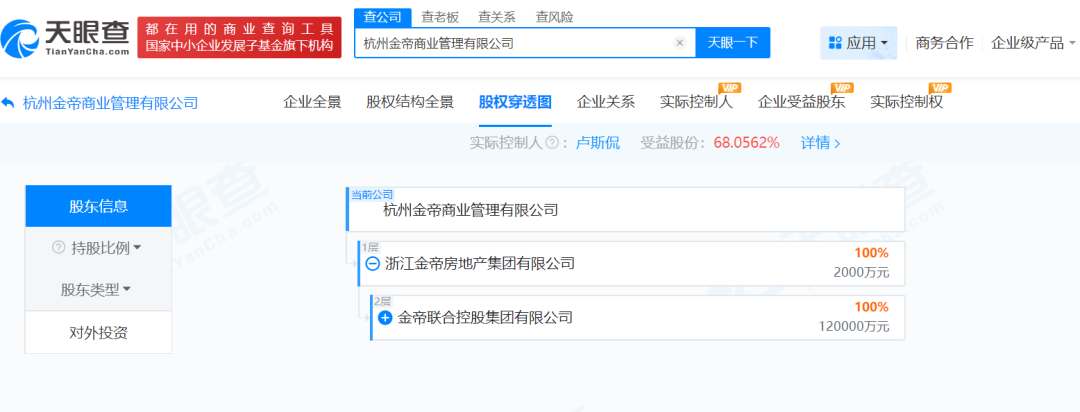Open the 详情 link for actual controller
This screenshot has height=412, width=1080.
820,143
